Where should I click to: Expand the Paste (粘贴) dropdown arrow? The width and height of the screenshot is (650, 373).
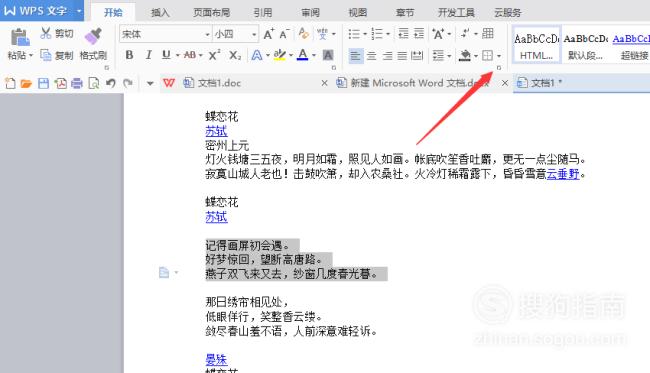[x=31, y=55]
